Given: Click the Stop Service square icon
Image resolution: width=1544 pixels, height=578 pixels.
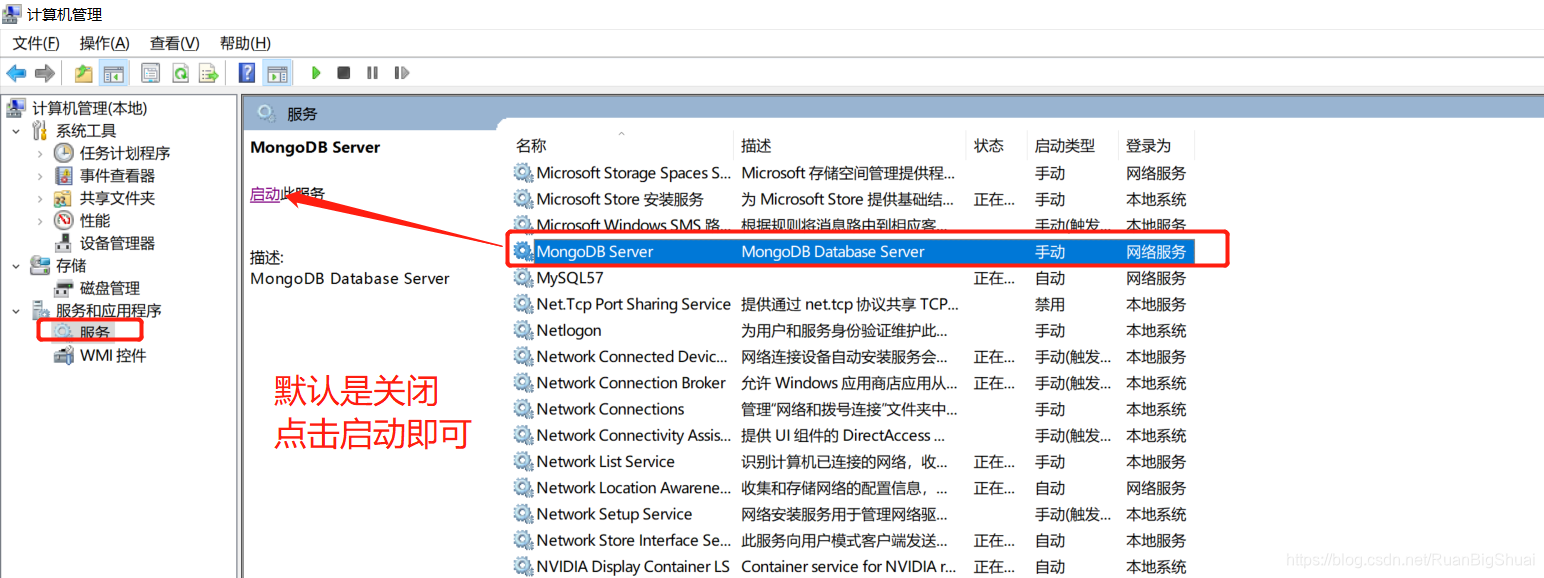Looking at the screenshot, I should tap(344, 73).
